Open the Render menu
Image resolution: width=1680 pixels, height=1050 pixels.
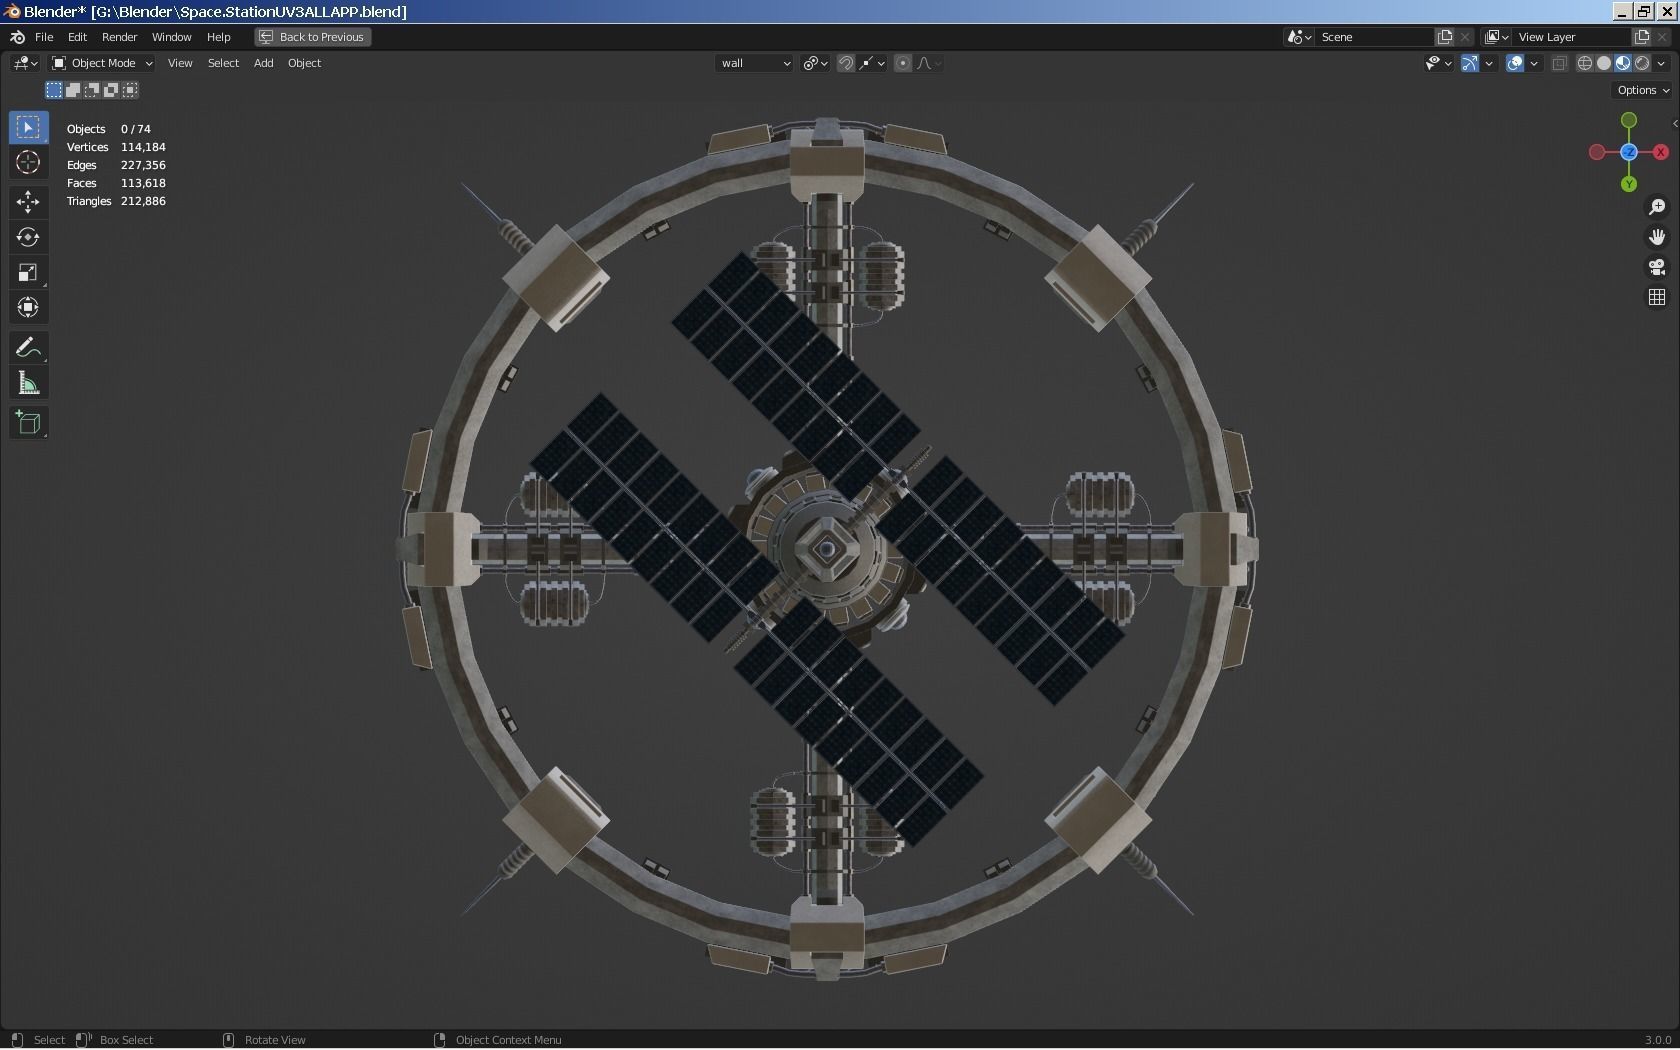[x=119, y=37]
